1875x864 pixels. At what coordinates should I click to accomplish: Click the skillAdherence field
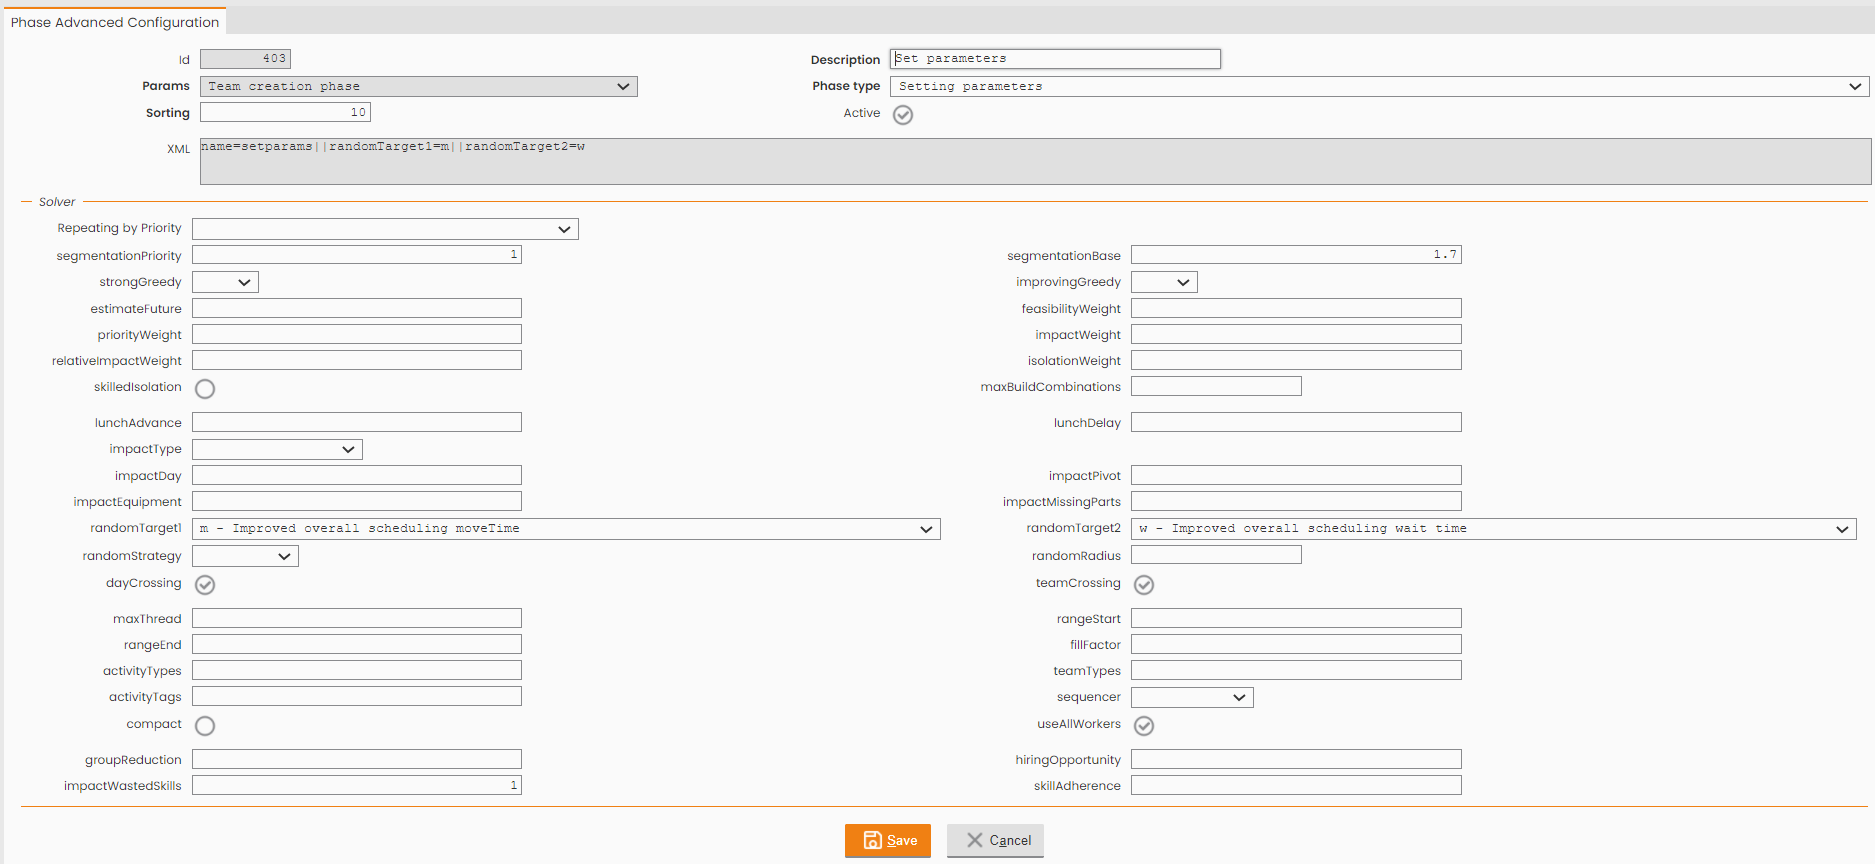(1296, 785)
